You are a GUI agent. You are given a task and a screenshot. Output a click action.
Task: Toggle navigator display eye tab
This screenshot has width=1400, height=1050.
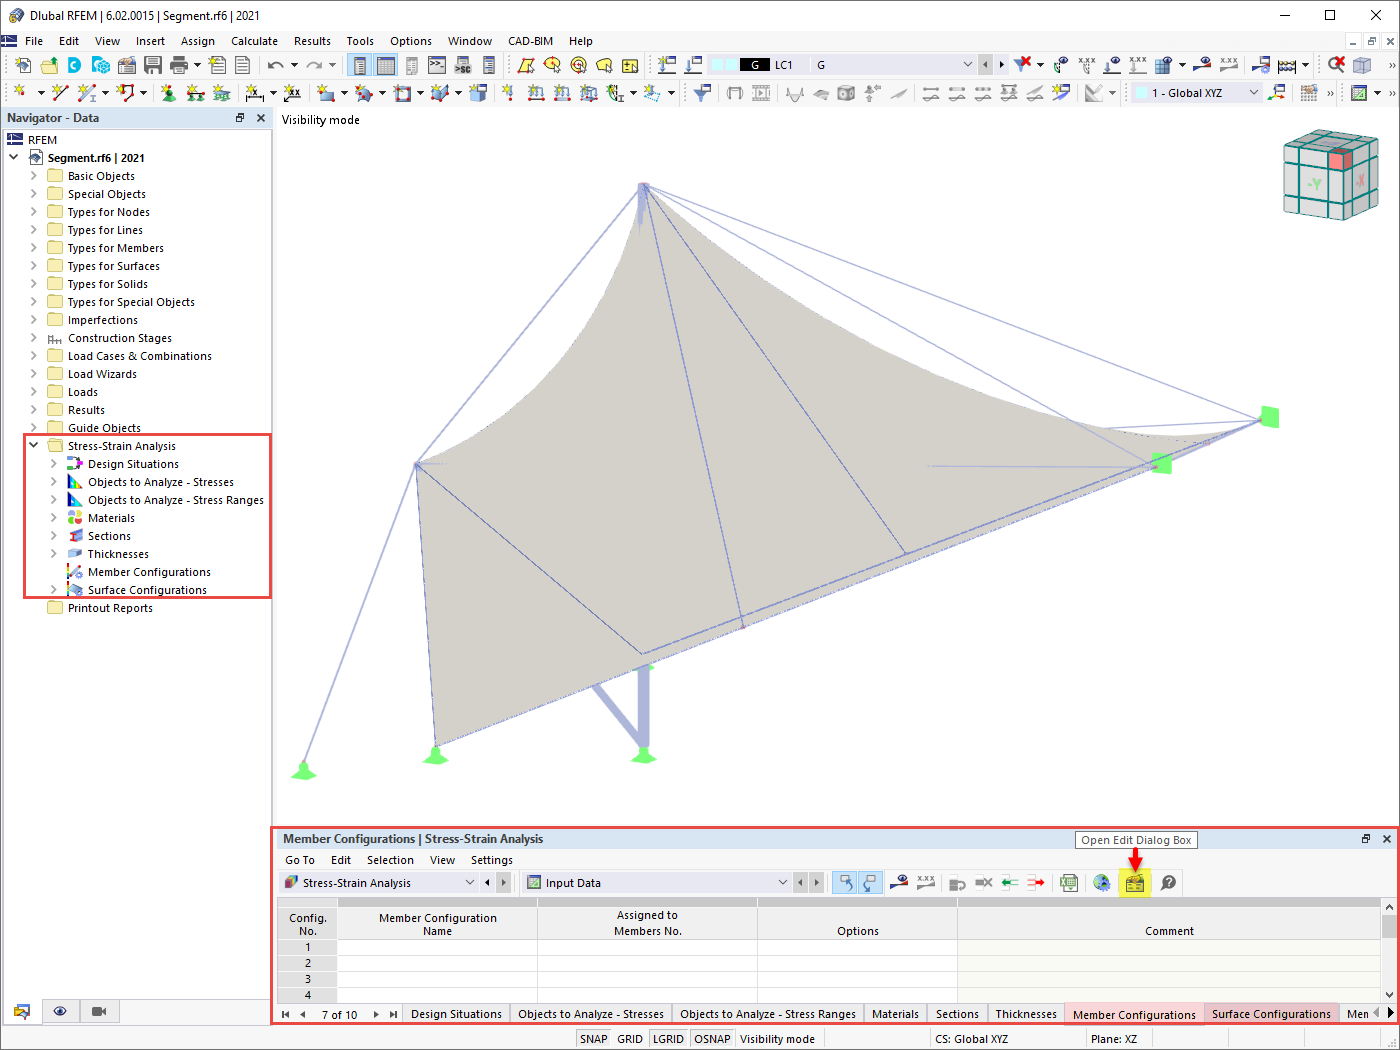[x=60, y=1011]
